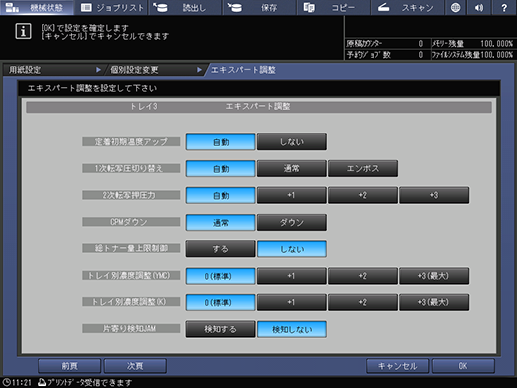Set 1次転写圧切り替え to 自動
The height and width of the screenshot is (388, 517).
point(221,169)
